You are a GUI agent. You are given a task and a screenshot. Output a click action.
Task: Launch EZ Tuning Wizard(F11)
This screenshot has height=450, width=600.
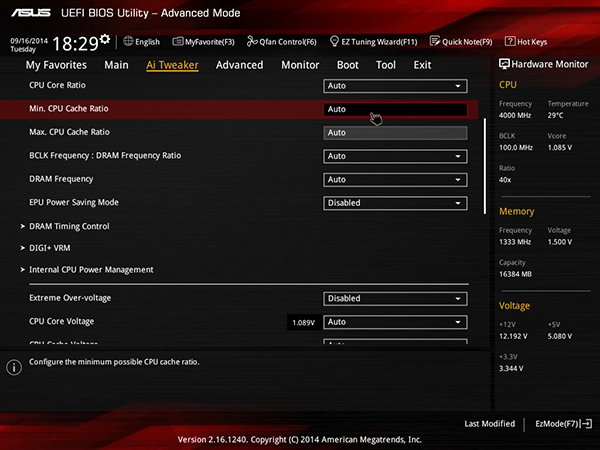pos(373,42)
